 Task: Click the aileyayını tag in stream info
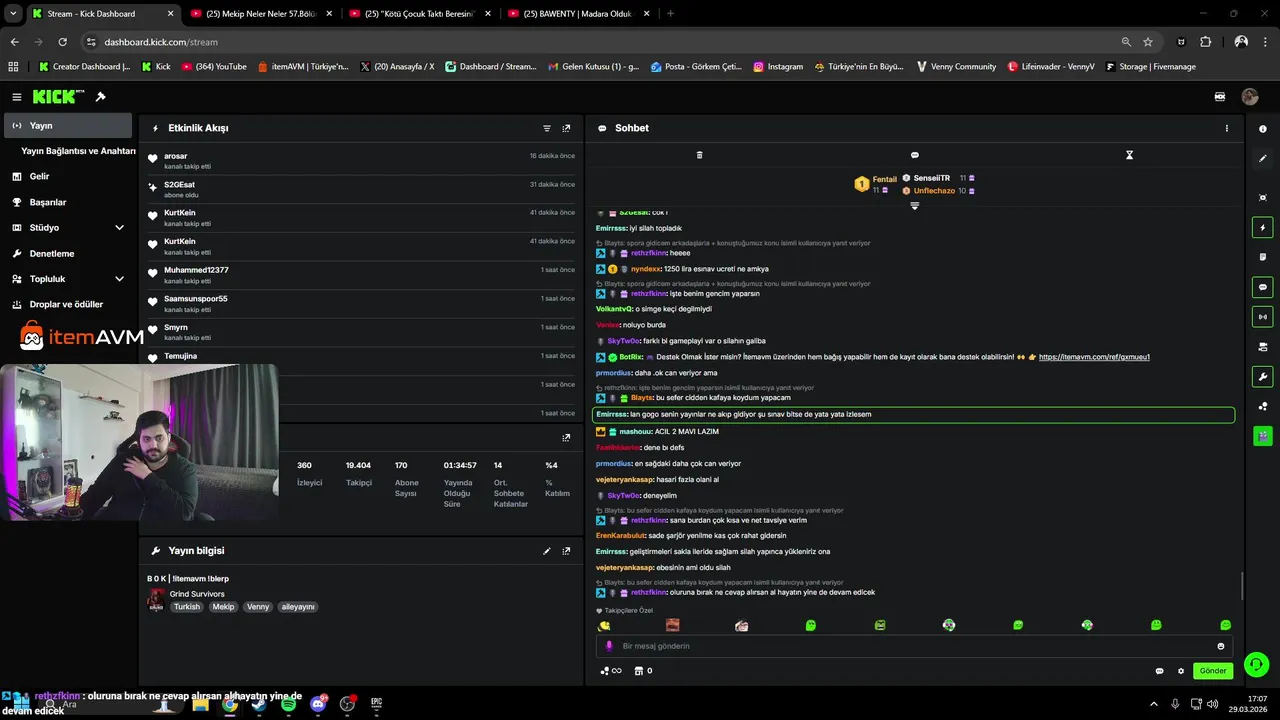(x=298, y=607)
